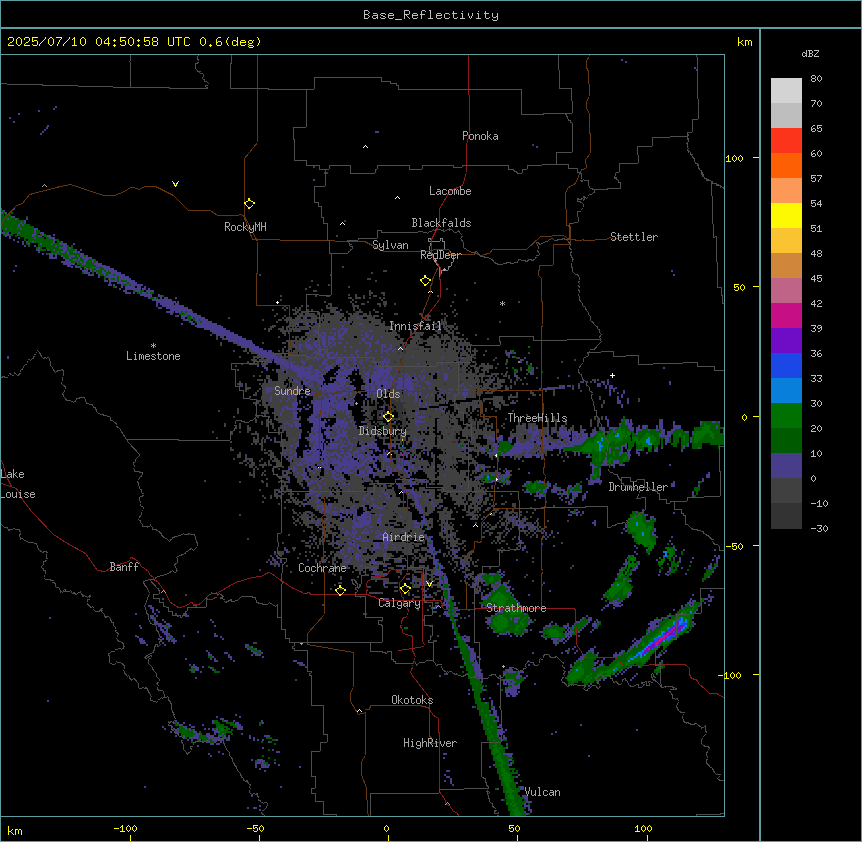Click the yellow diamond marker between Olds and Didsbury
Viewport: 862px width, 842px height.
pyautogui.click(x=388, y=417)
